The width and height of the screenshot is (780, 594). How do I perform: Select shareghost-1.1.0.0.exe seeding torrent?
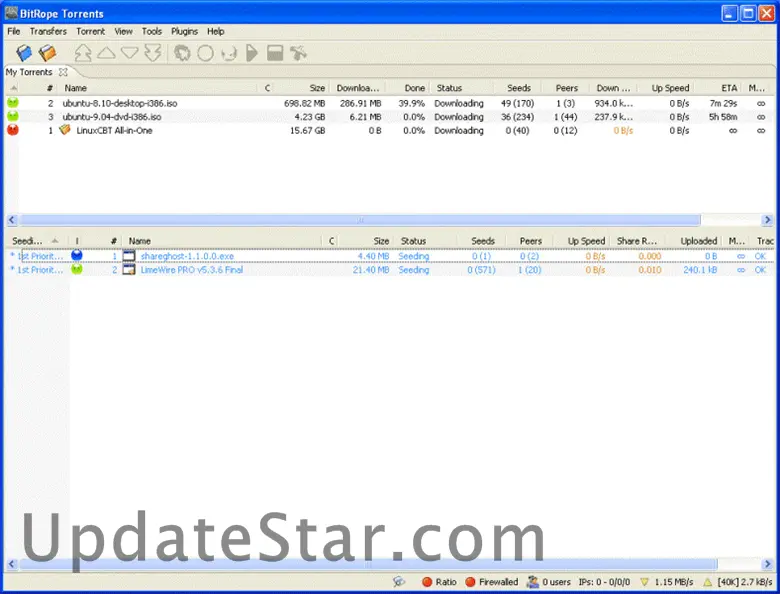click(x=390, y=256)
